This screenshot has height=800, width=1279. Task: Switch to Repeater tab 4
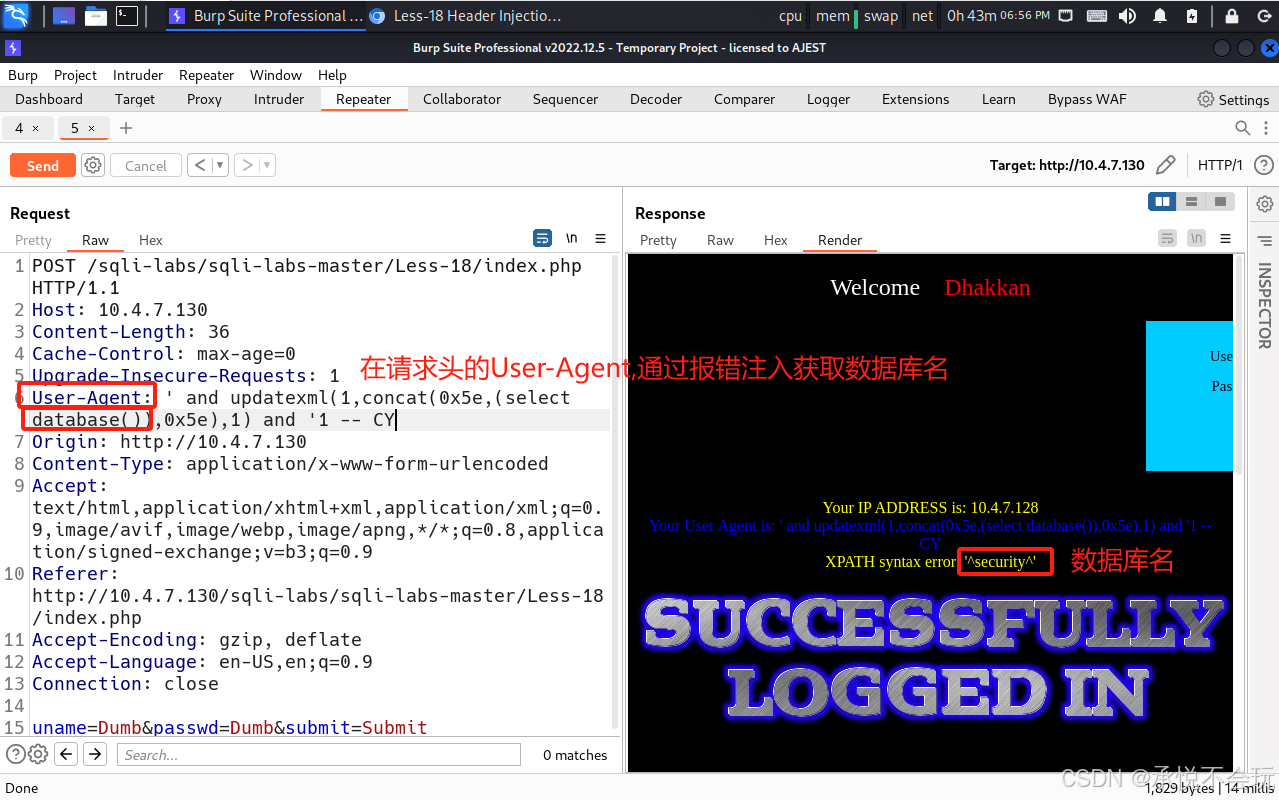pos(19,128)
